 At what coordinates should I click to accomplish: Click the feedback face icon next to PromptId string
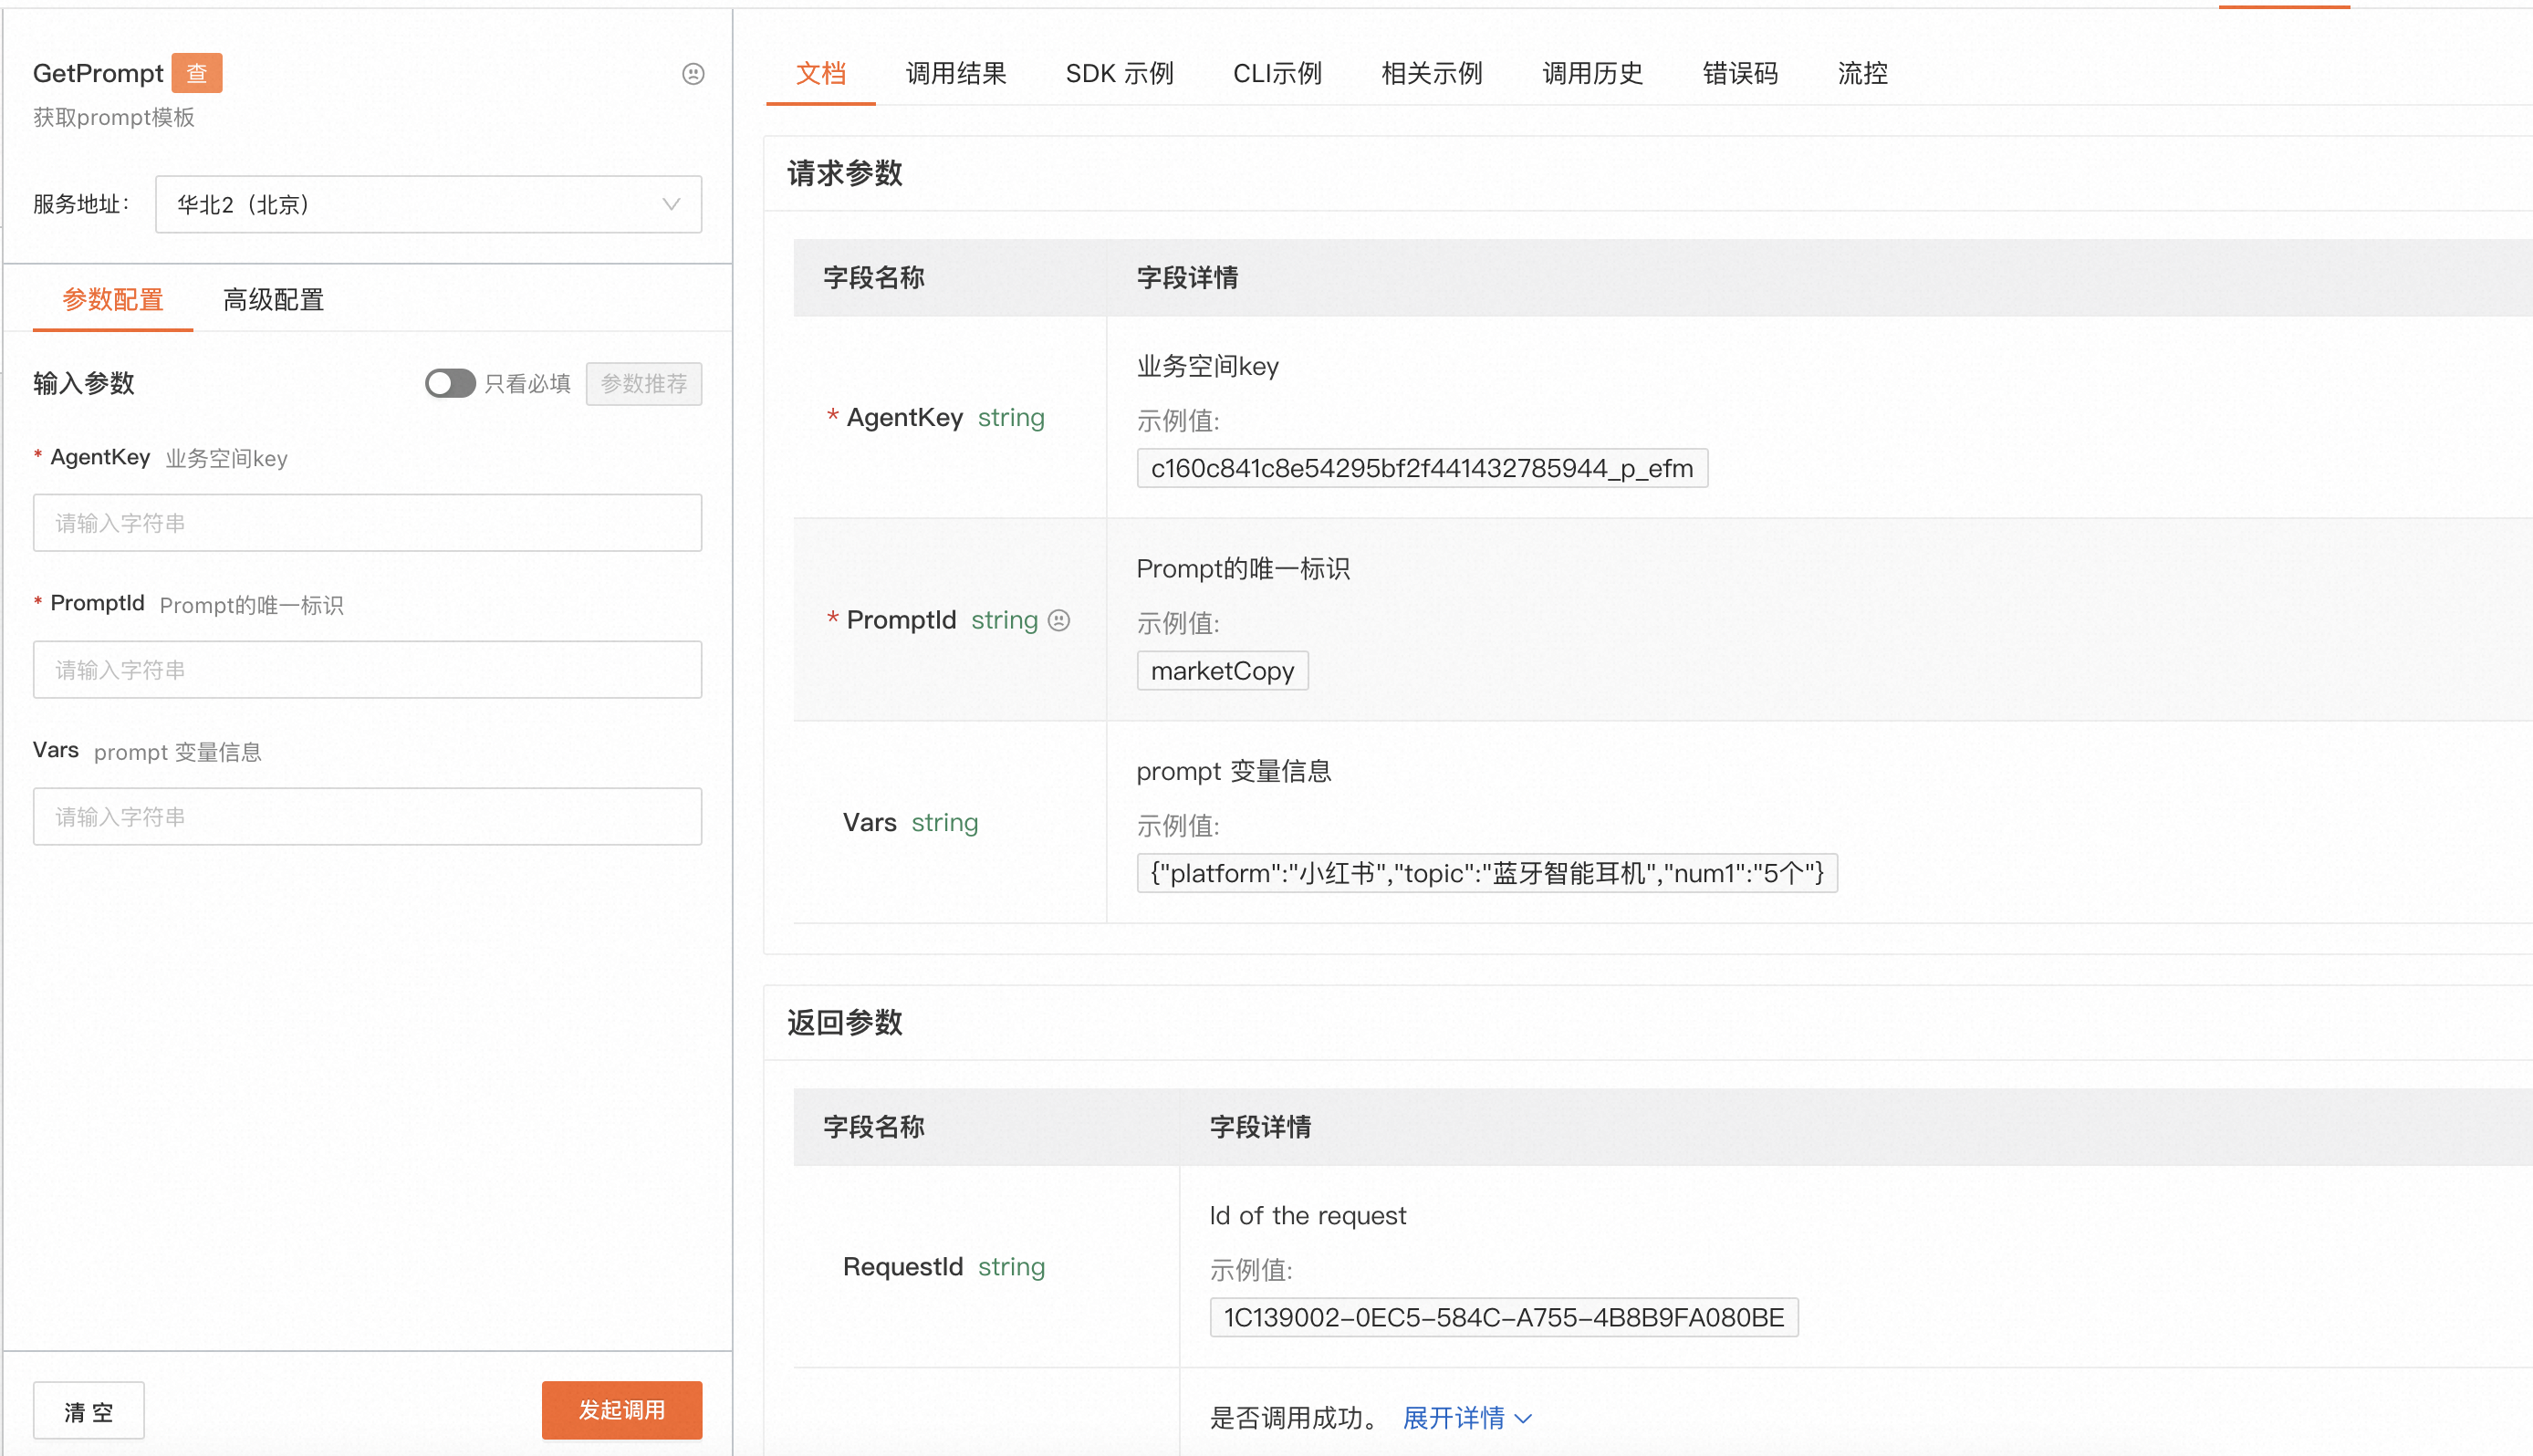point(1059,621)
